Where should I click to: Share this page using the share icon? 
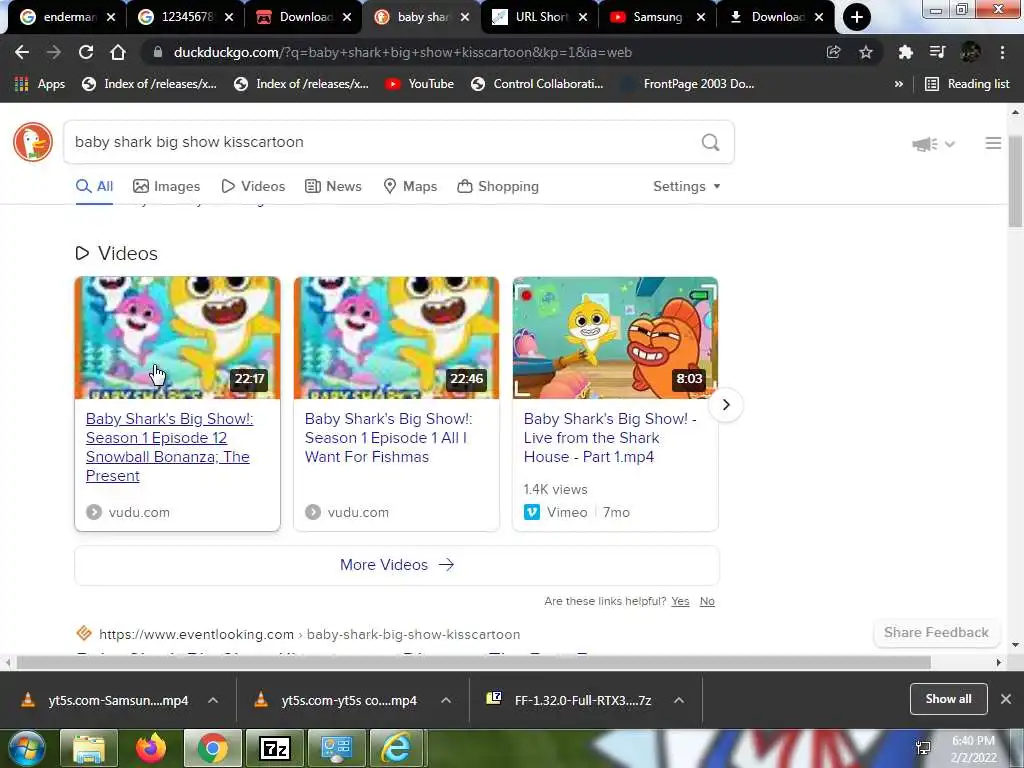pyautogui.click(x=833, y=52)
